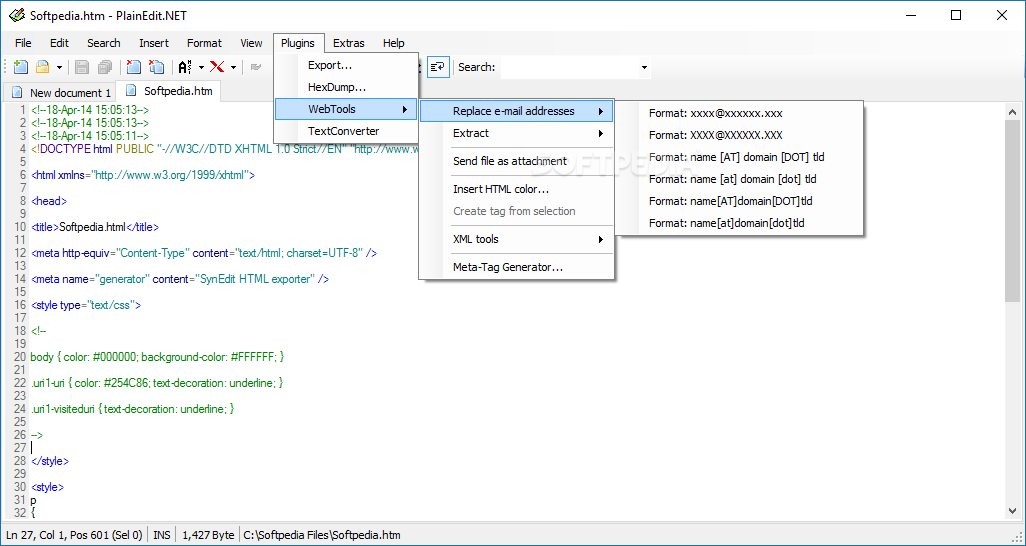Viewport: 1026px width, 546px height.
Task: Select Format: name [AT] domain [DOT] tld
Action: 739,157
